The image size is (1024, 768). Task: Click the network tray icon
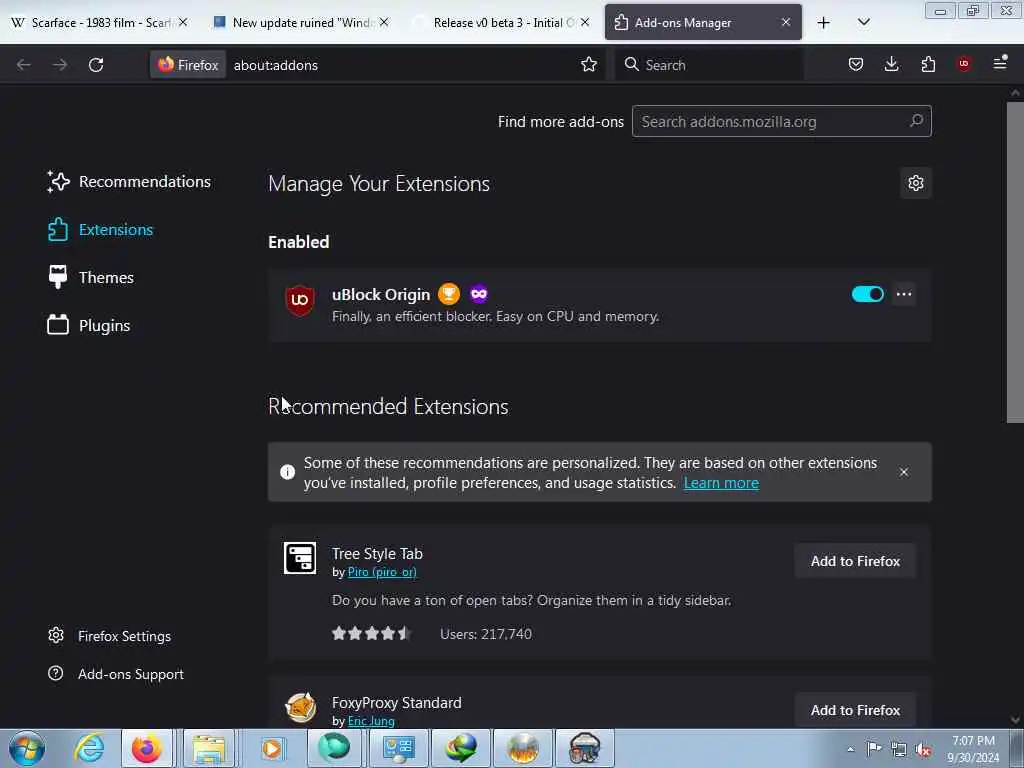pyautogui.click(x=899, y=749)
